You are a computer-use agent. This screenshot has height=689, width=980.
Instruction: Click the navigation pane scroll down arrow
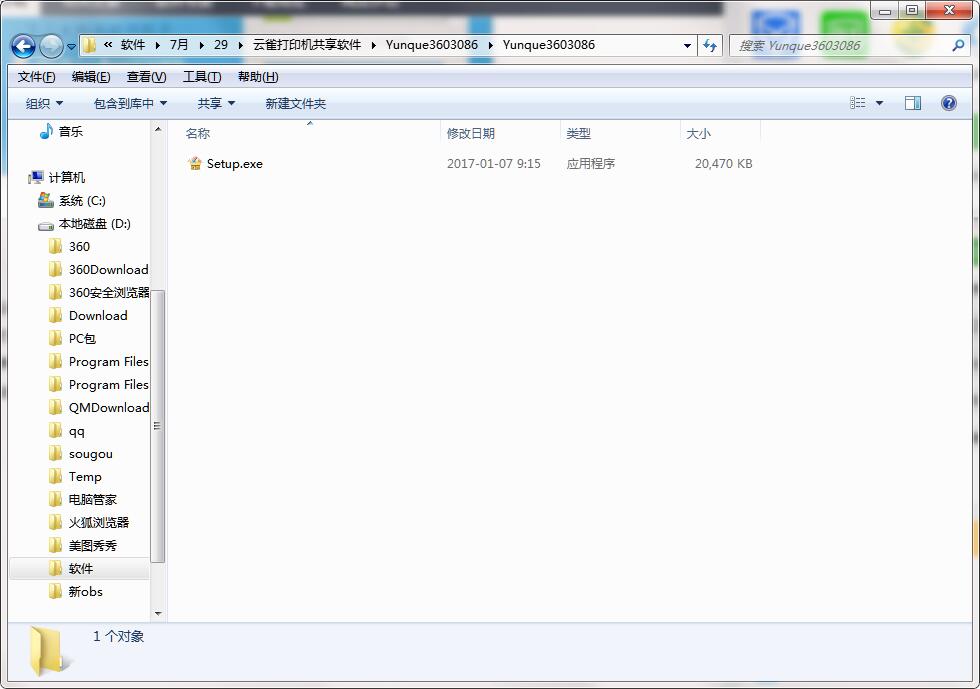(x=158, y=613)
